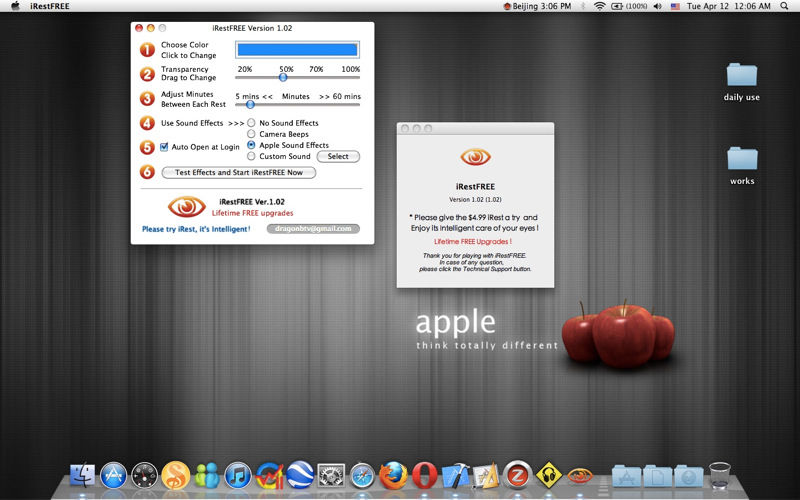Click Version 1.02 (1.02) text
Screen dimensions: 800x500
[476, 199]
